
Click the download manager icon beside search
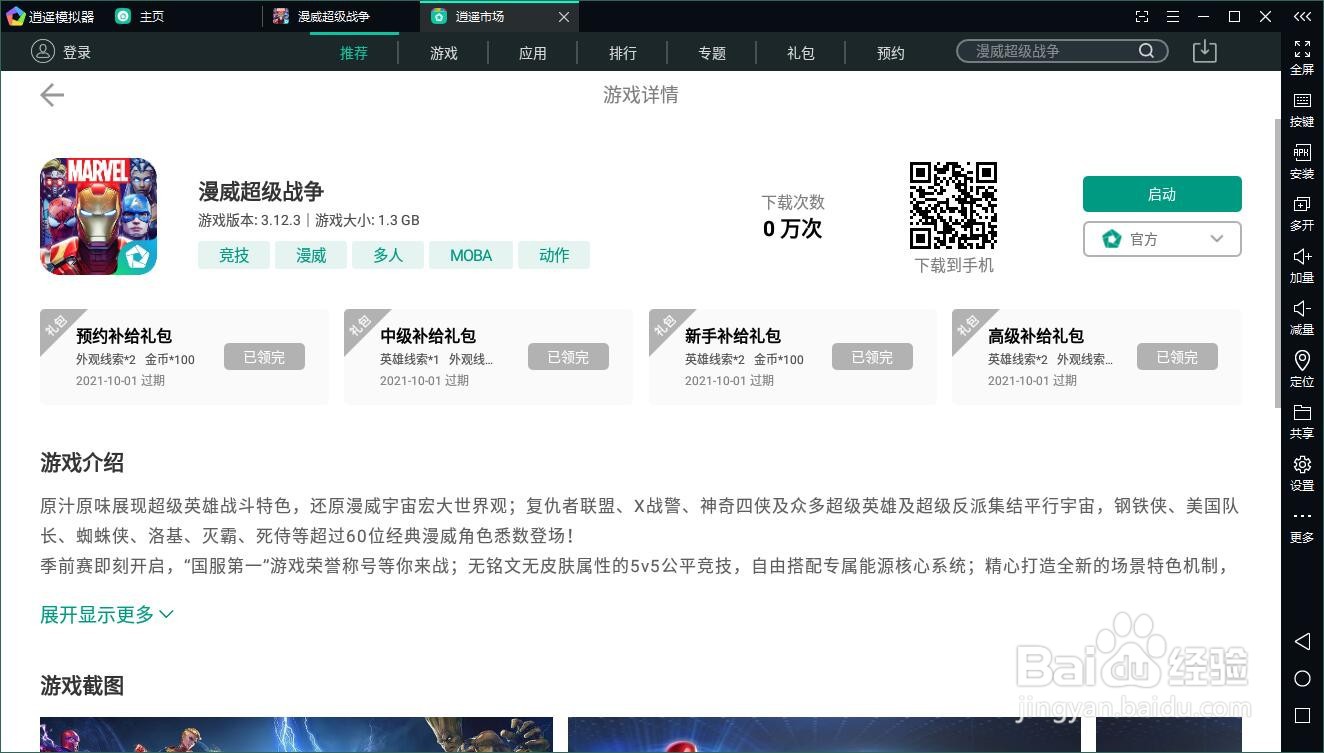tap(1204, 52)
